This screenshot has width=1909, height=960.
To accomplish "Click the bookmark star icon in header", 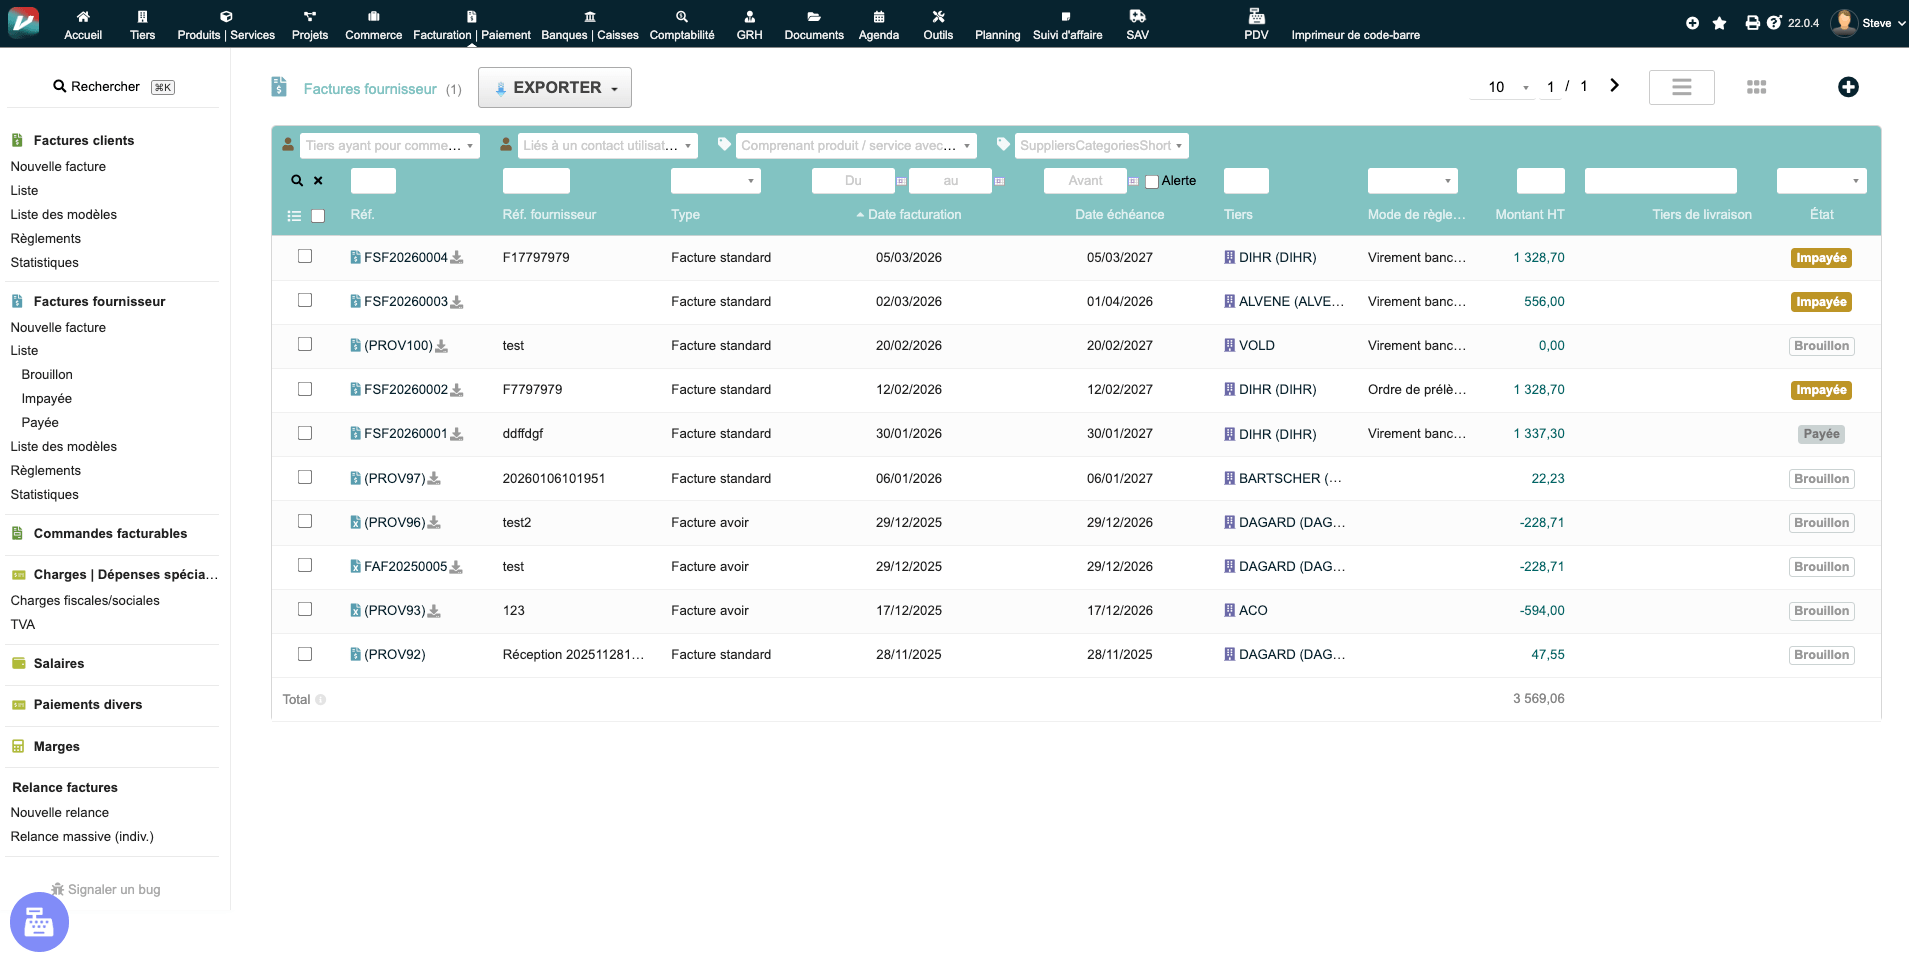I will (x=1719, y=23).
